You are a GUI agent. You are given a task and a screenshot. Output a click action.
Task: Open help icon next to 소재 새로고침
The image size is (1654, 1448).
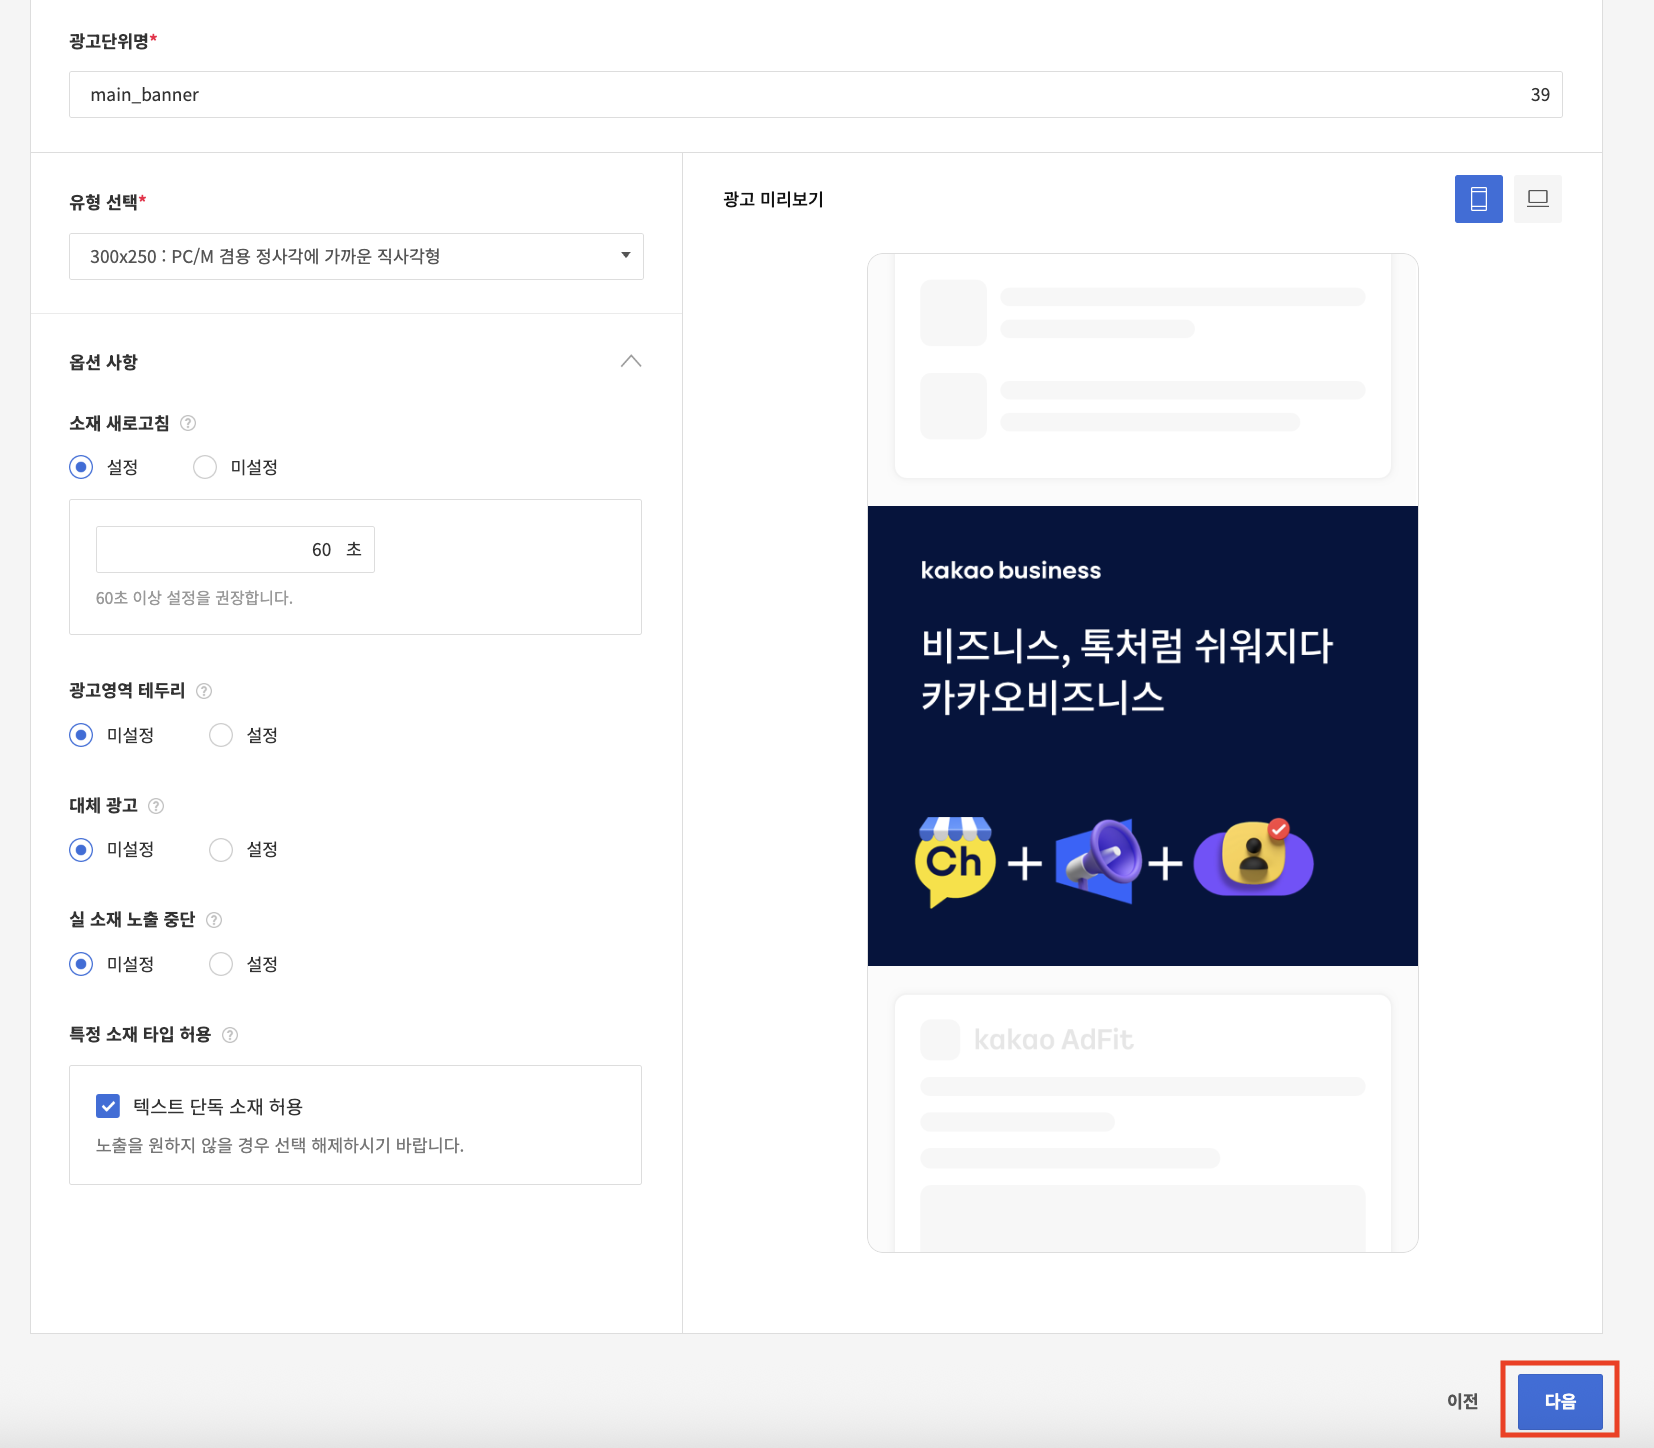coord(188,423)
